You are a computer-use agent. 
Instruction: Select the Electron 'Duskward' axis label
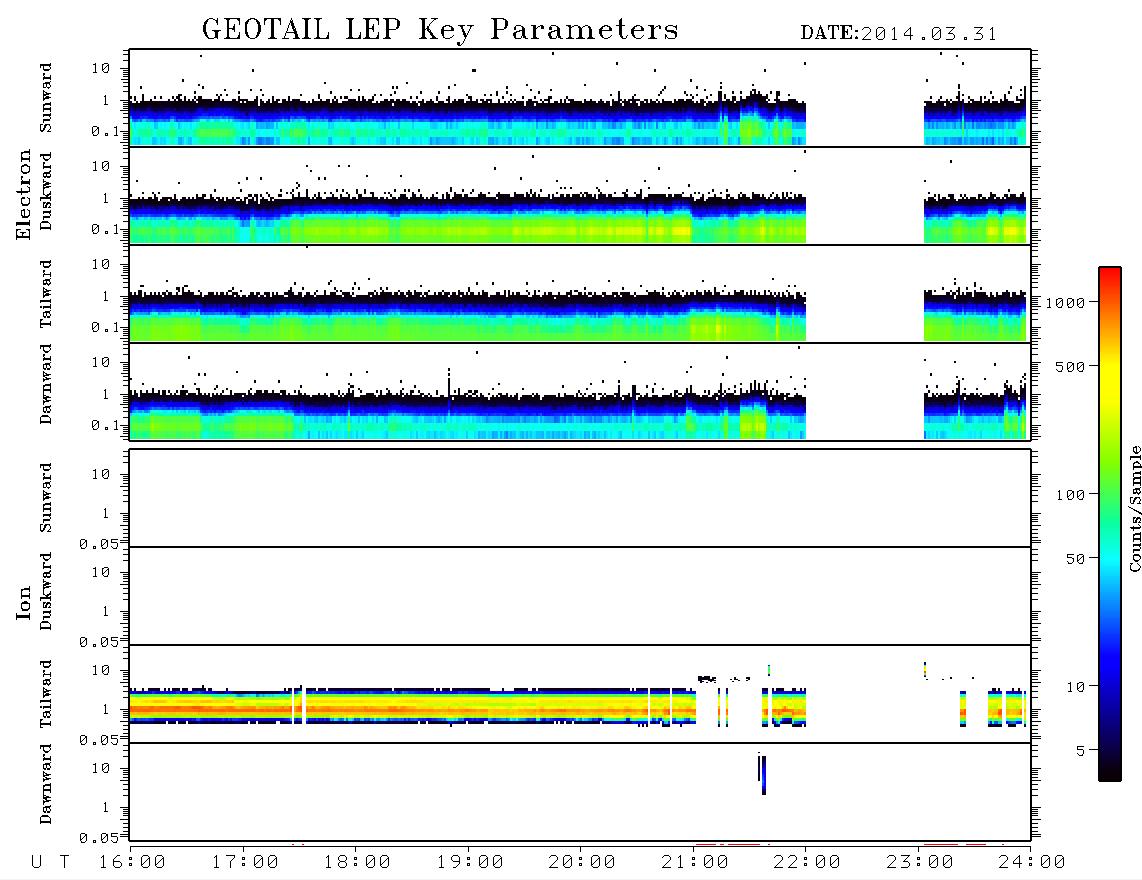45,192
